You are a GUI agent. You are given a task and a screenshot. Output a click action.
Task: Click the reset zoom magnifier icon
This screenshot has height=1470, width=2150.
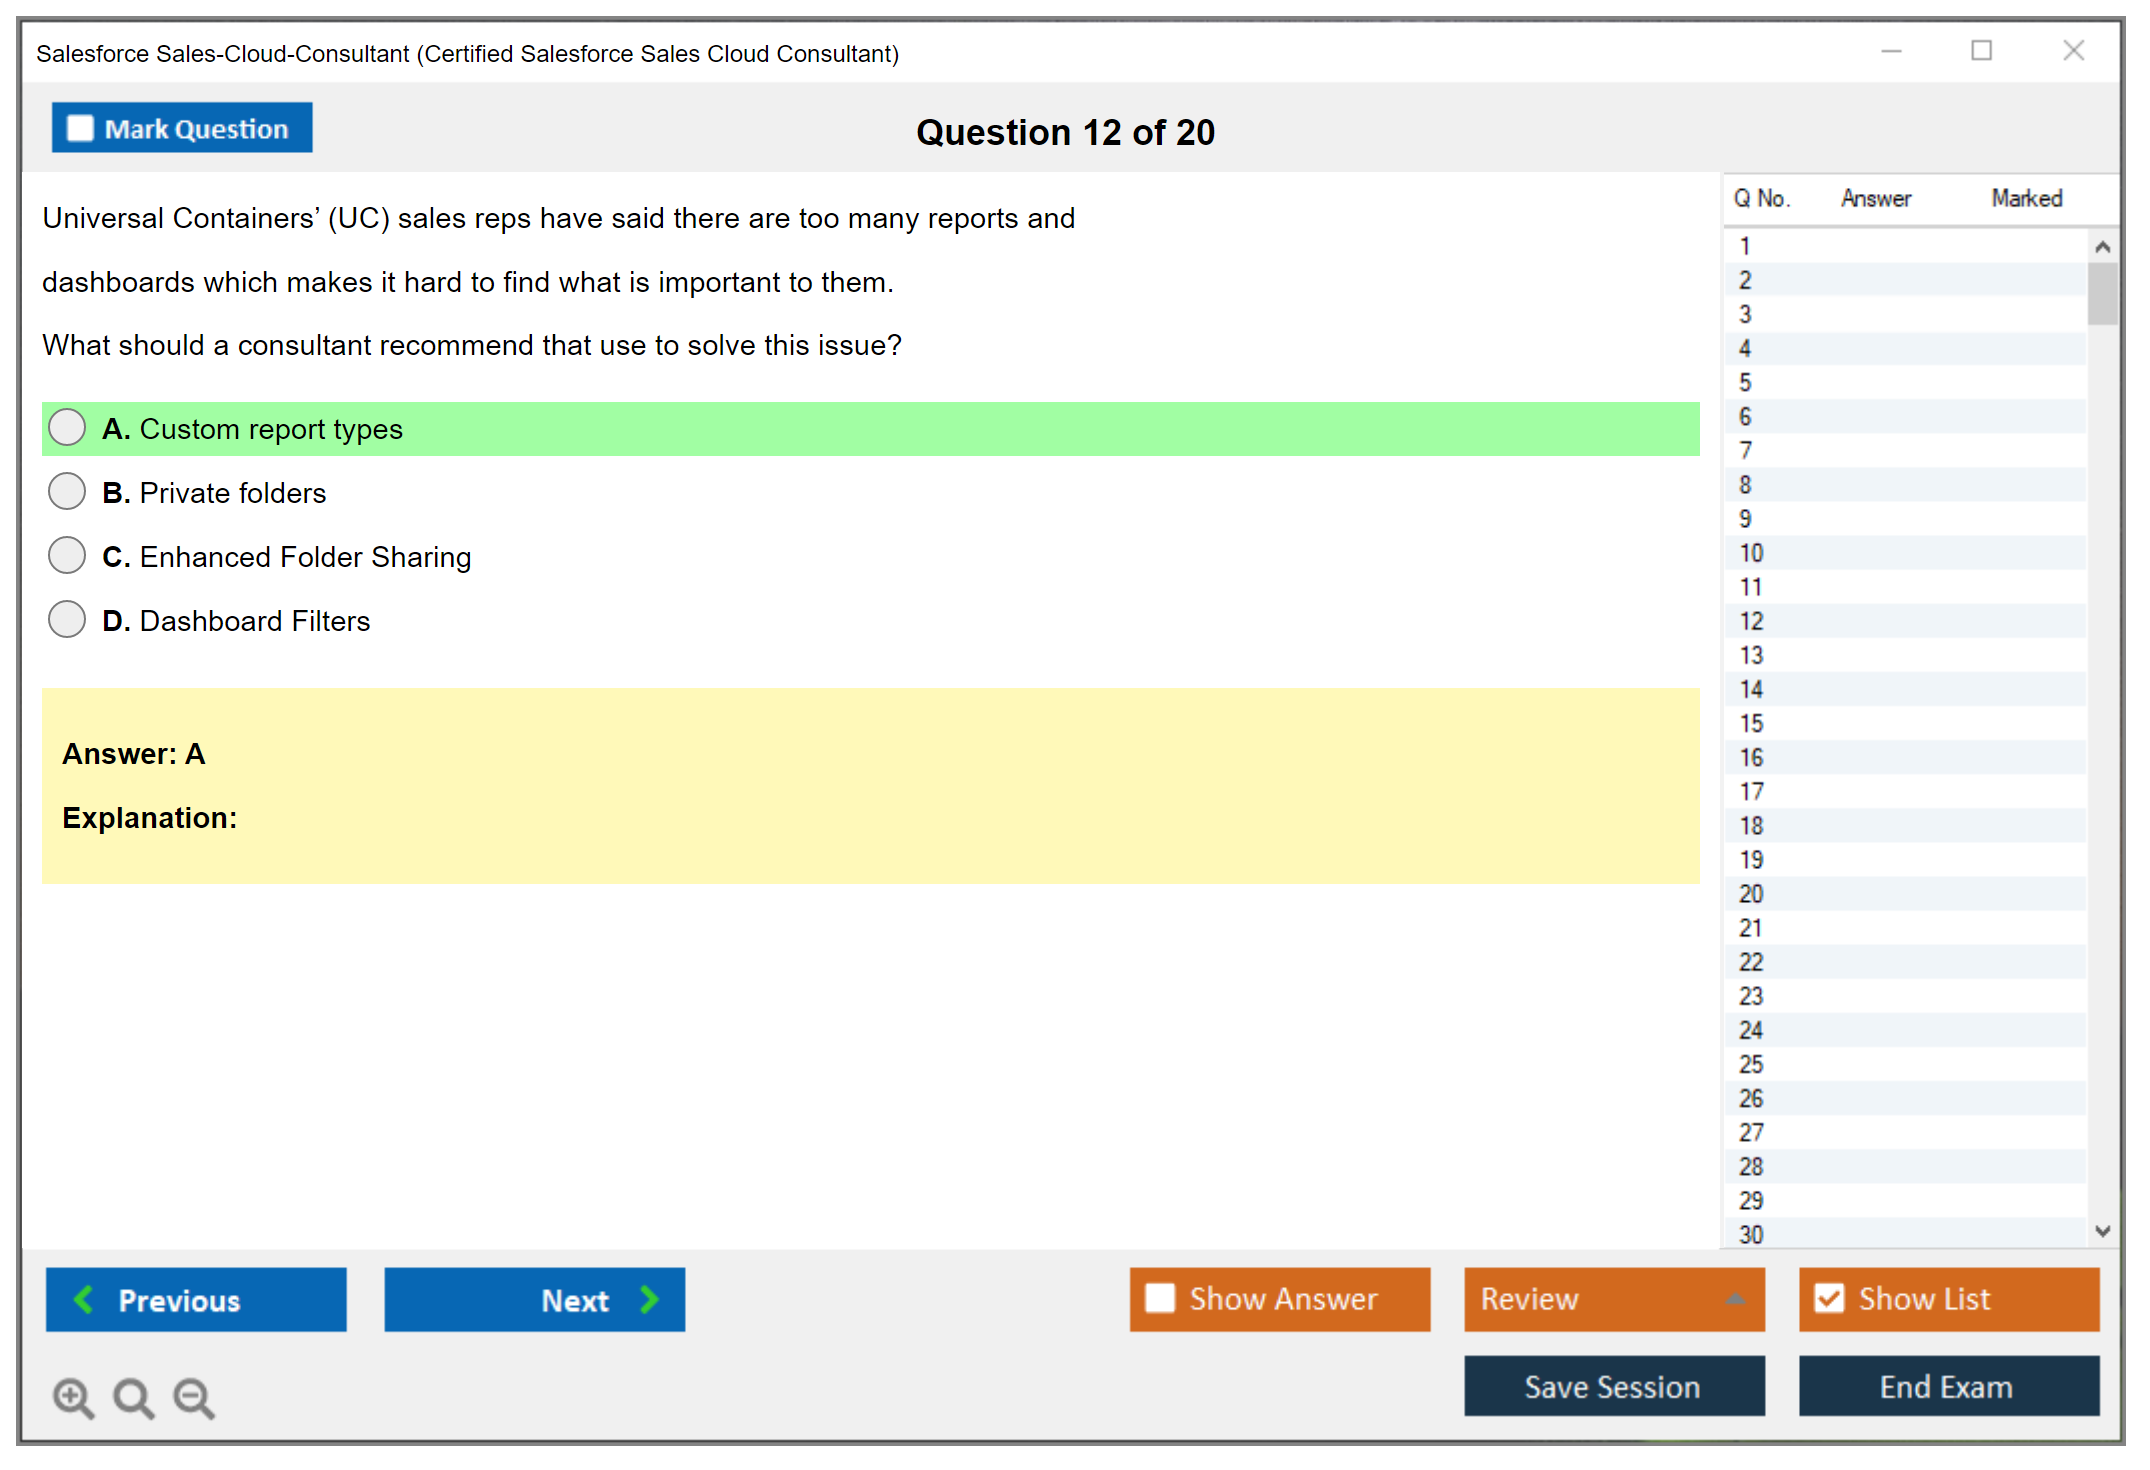[x=133, y=1398]
